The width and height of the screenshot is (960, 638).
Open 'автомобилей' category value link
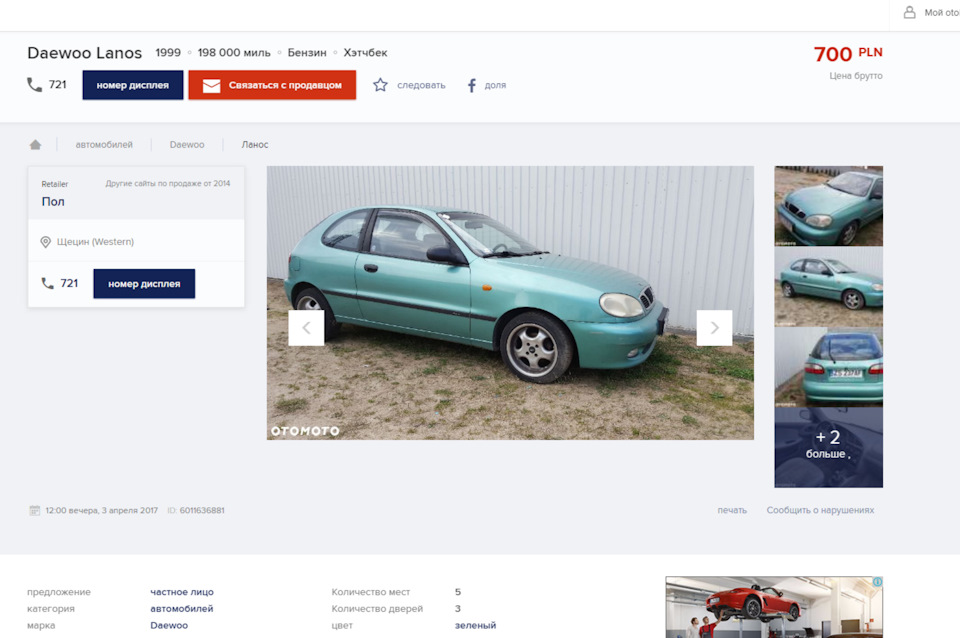(182, 609)
